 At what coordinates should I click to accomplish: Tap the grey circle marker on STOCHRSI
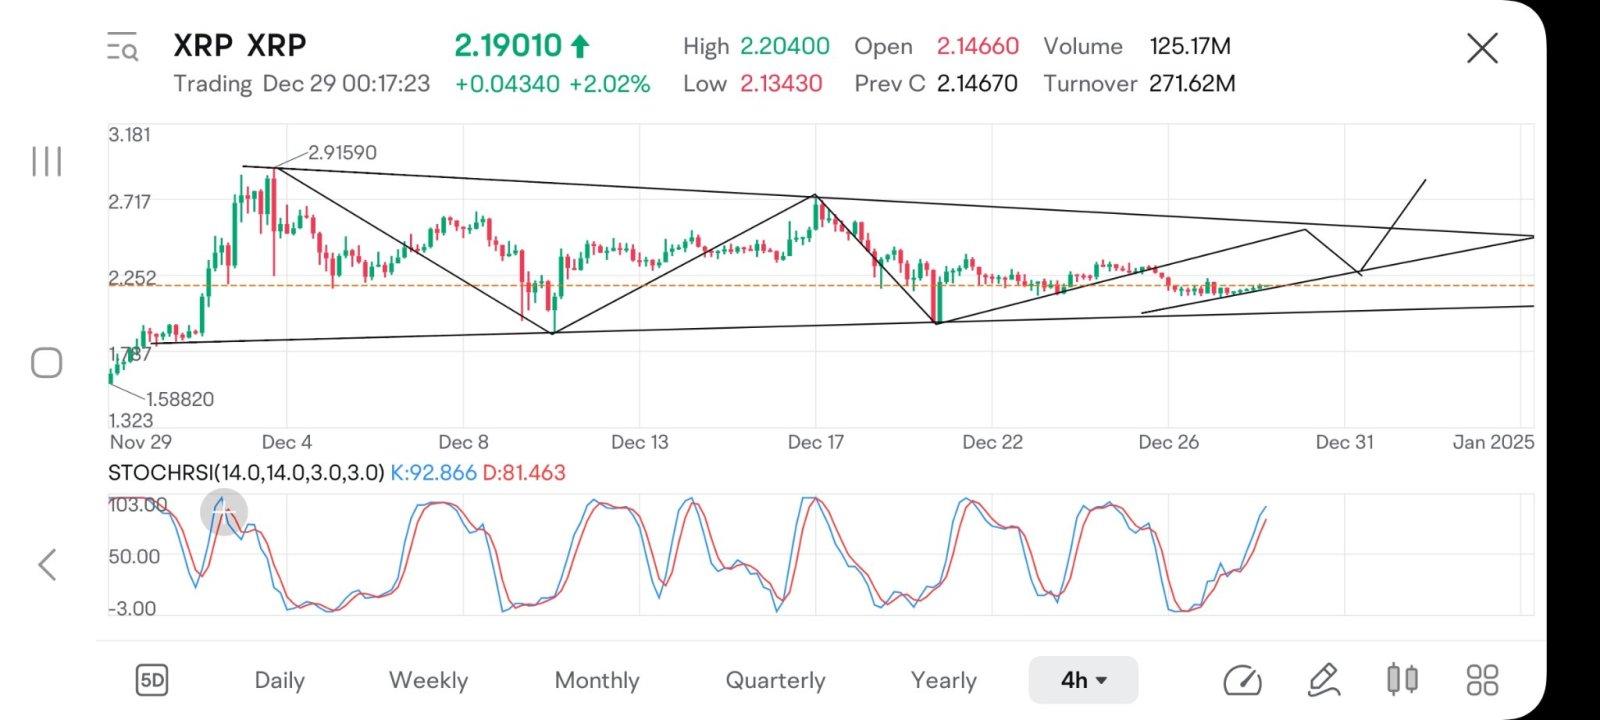point(224,512)
